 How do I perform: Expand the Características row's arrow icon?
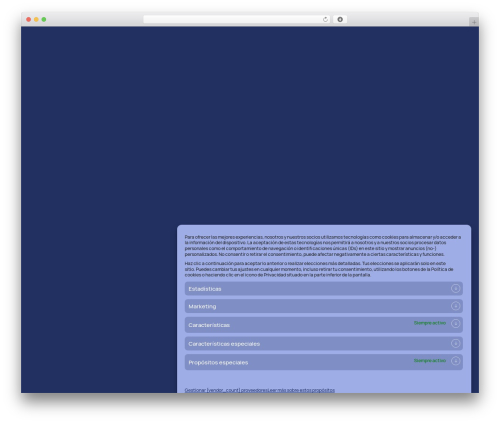tap(455, 324)
